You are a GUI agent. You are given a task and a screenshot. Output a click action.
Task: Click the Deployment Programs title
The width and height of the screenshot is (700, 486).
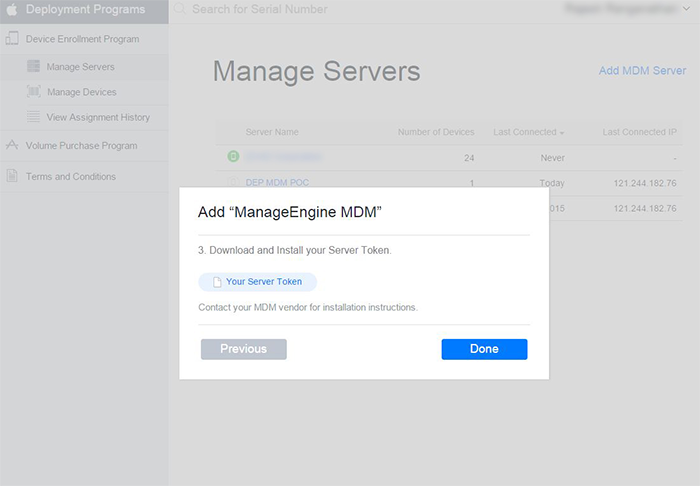point(85,9)
